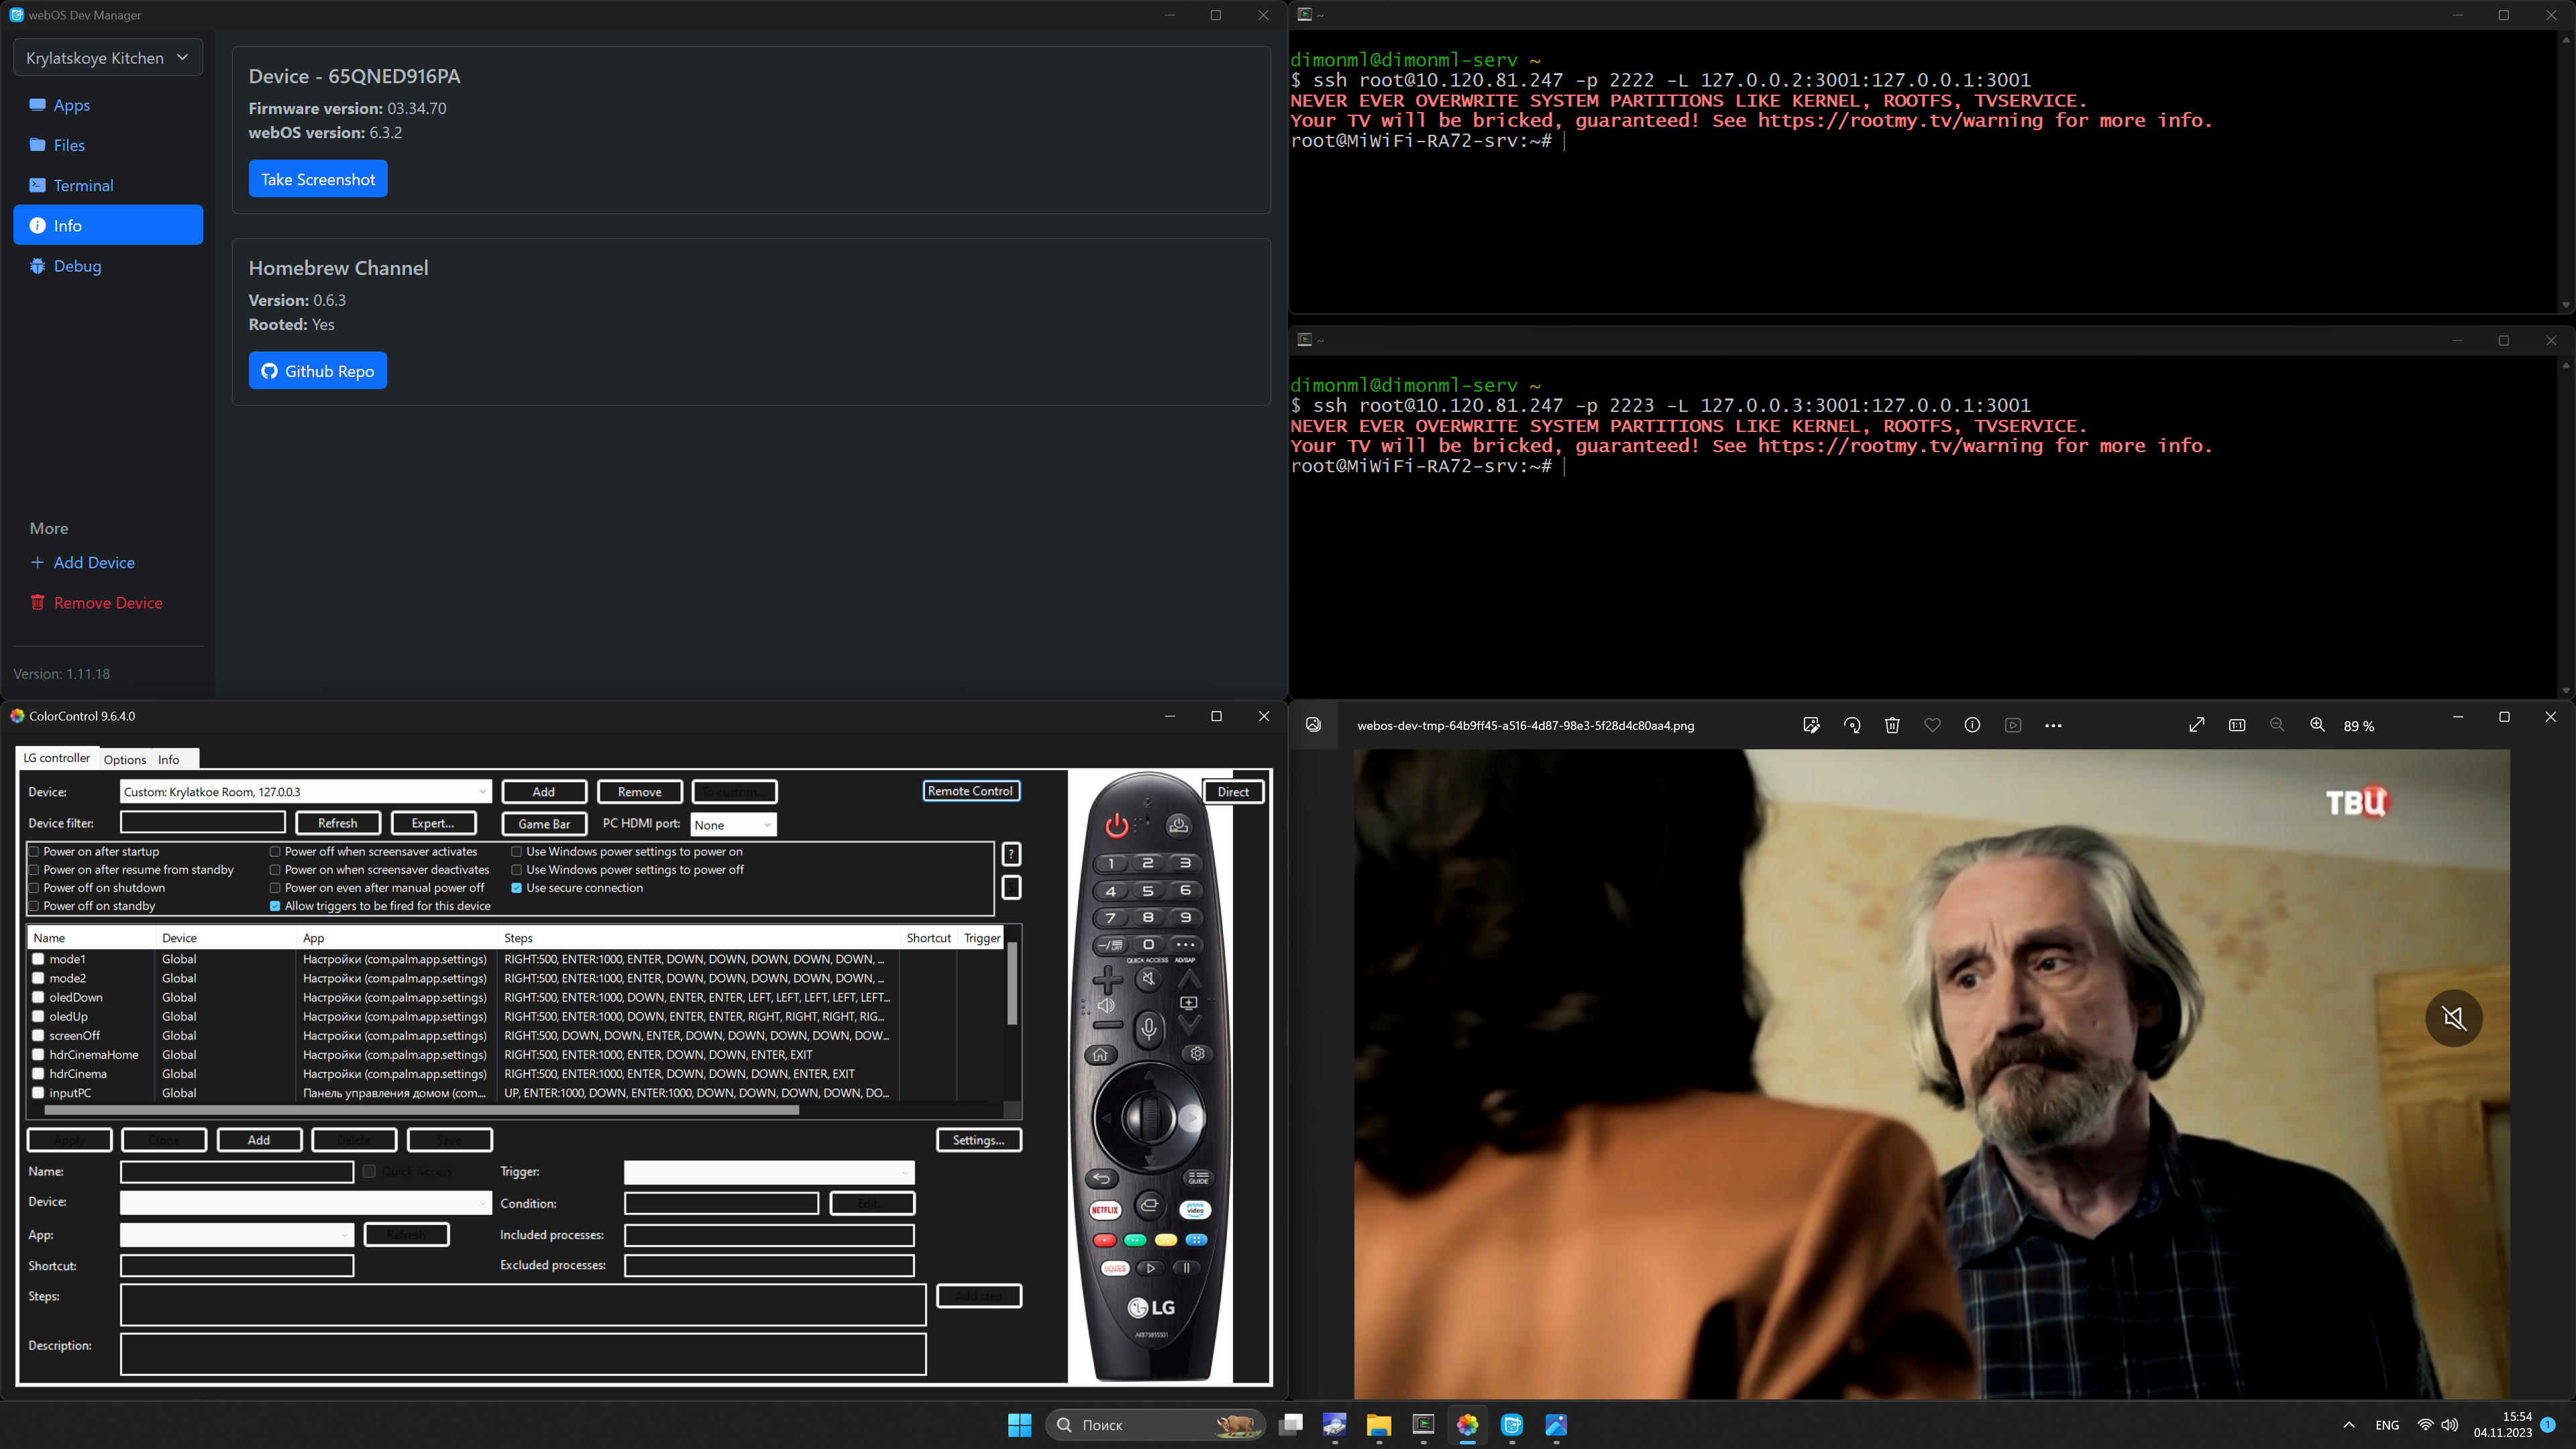Click the Netflix button on LG remote
Viewport: 2576px width, 1449px height.
click(x=1104, y=1209)
